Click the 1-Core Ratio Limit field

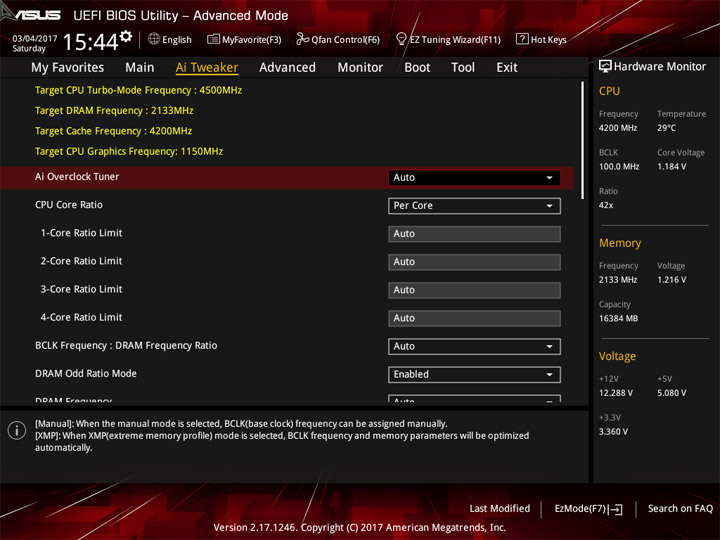pos(474,234)
